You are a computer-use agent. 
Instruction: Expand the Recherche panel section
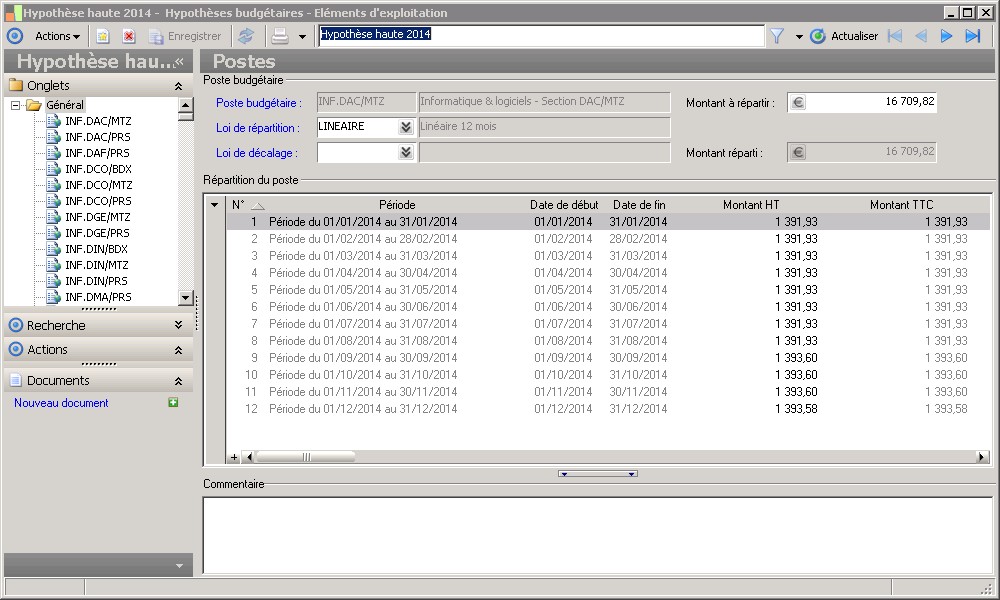(x=178, y=325)
